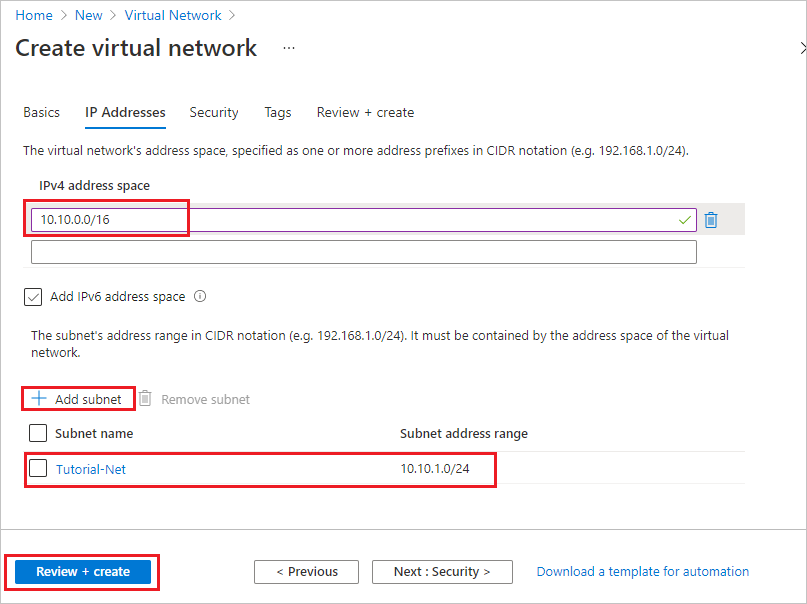Click the Next : Security button
The image size is (807, 604).
point(442,571)
